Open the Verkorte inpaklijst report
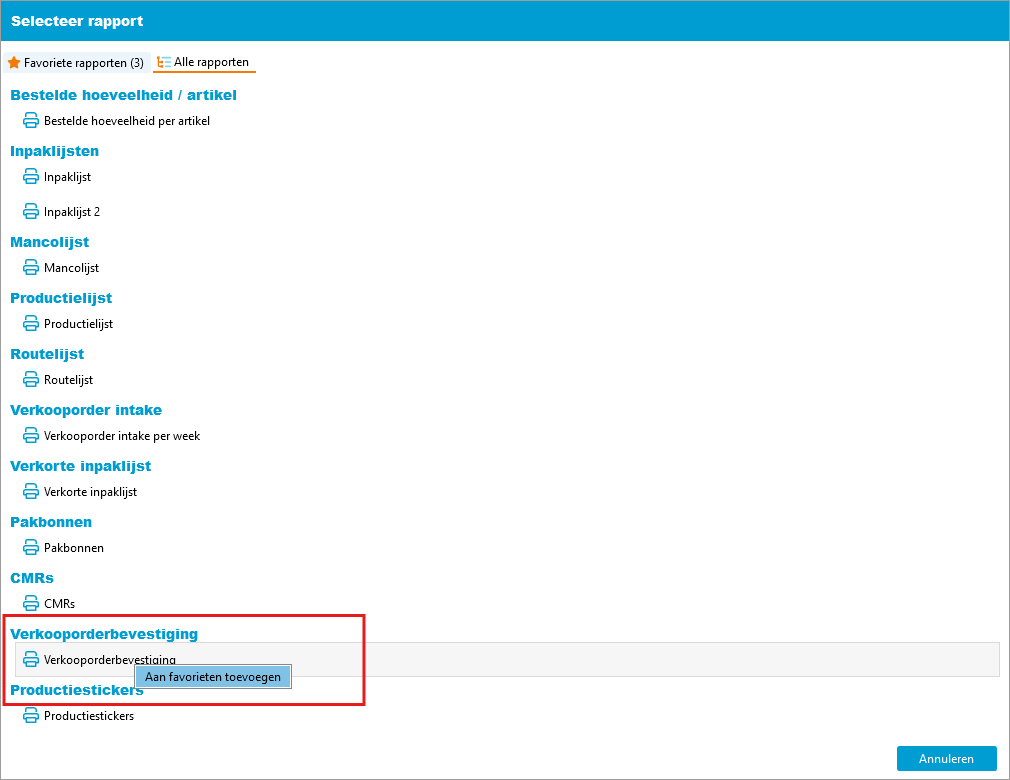 click(90, 492)
